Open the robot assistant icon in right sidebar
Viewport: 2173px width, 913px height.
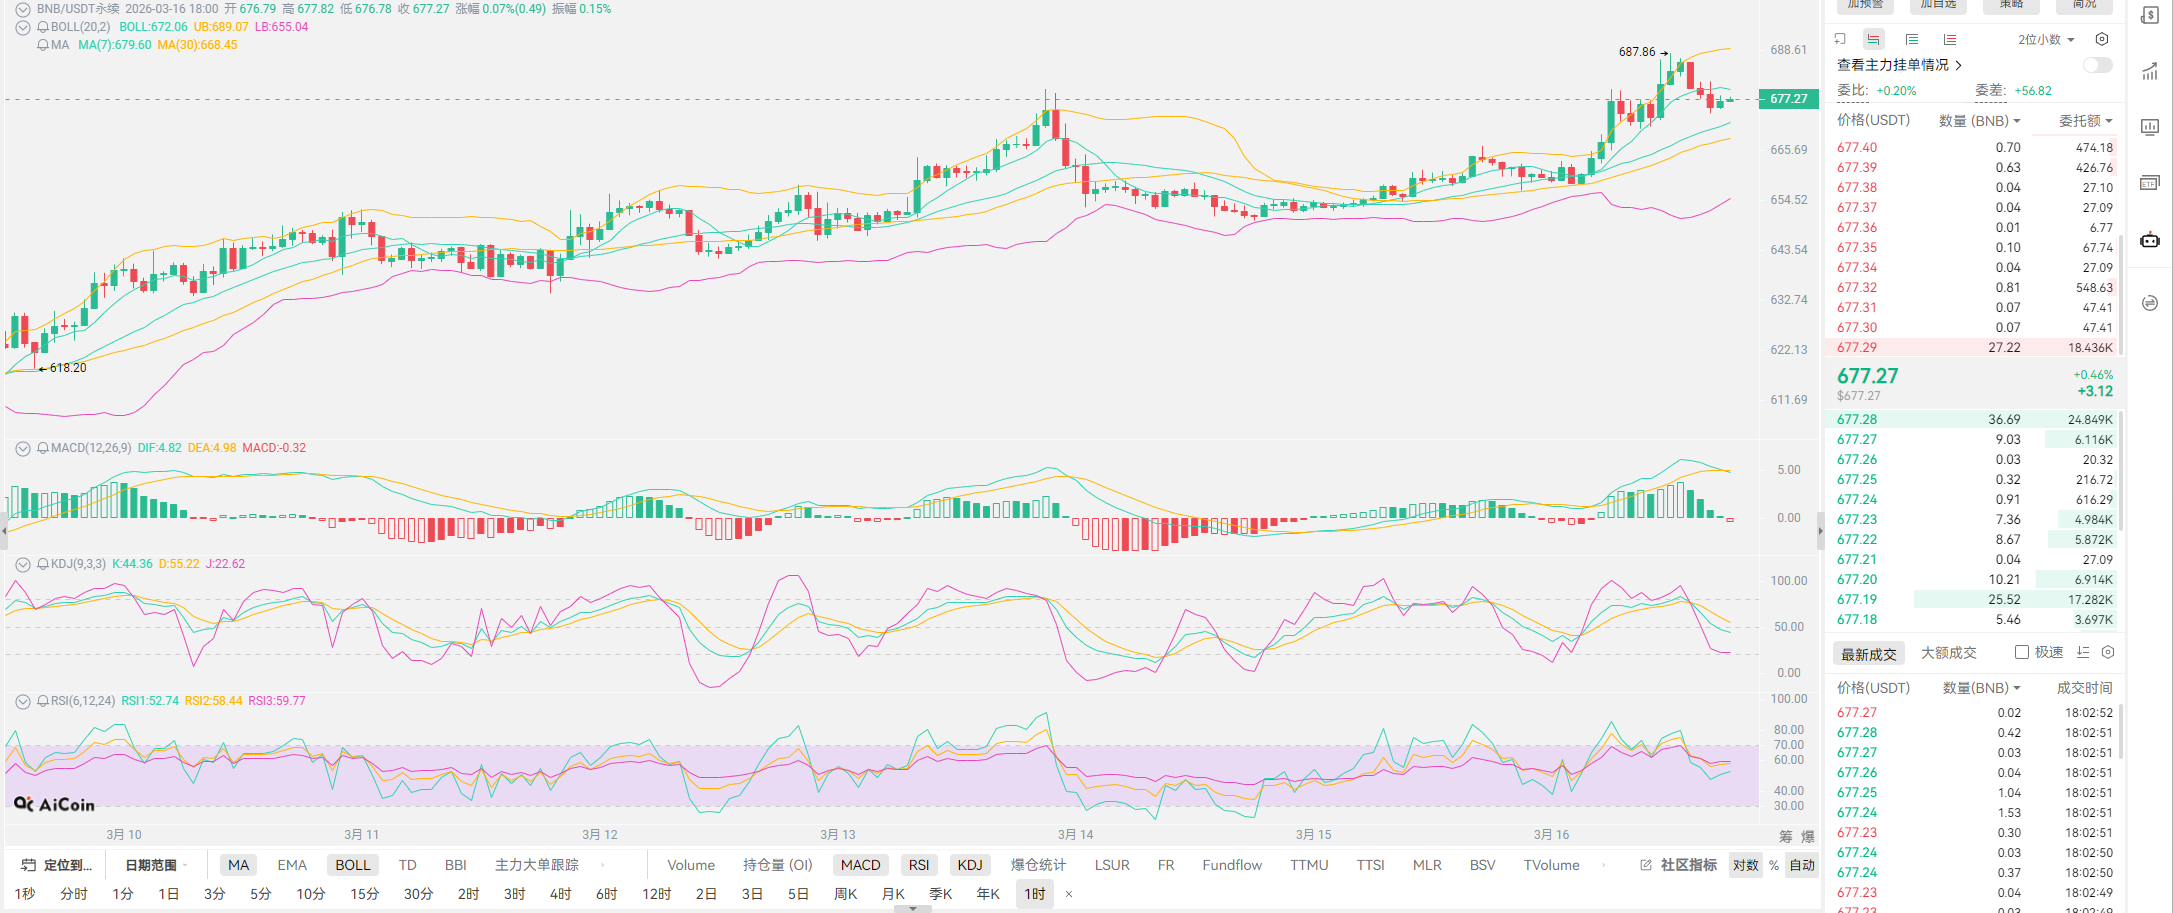pos(2149,240)
